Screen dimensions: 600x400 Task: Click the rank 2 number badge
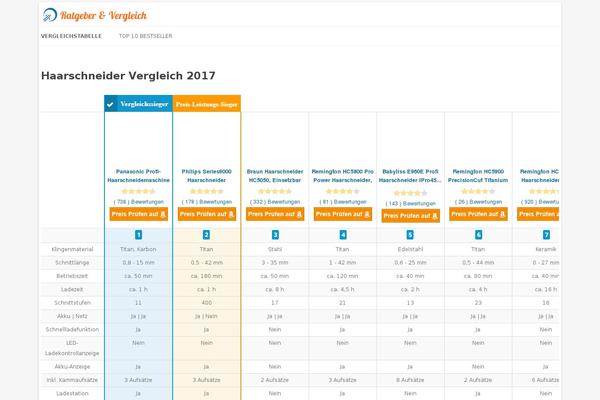coord(206,235)
